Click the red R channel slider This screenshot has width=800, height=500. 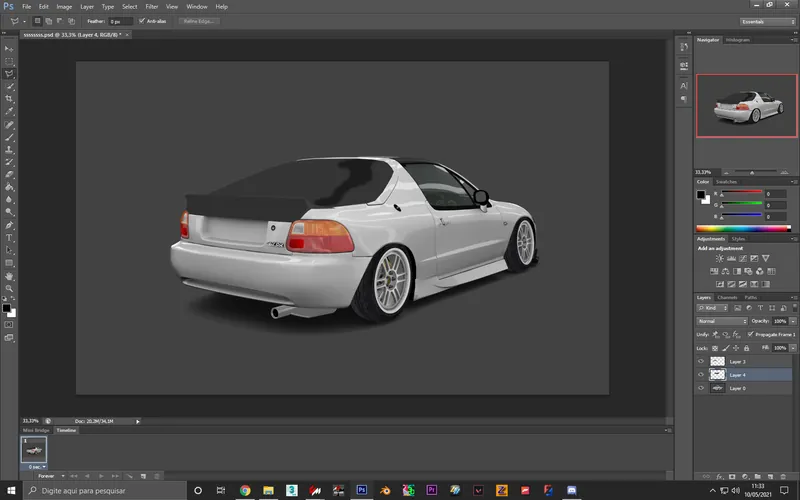click(x=742, y=192)
